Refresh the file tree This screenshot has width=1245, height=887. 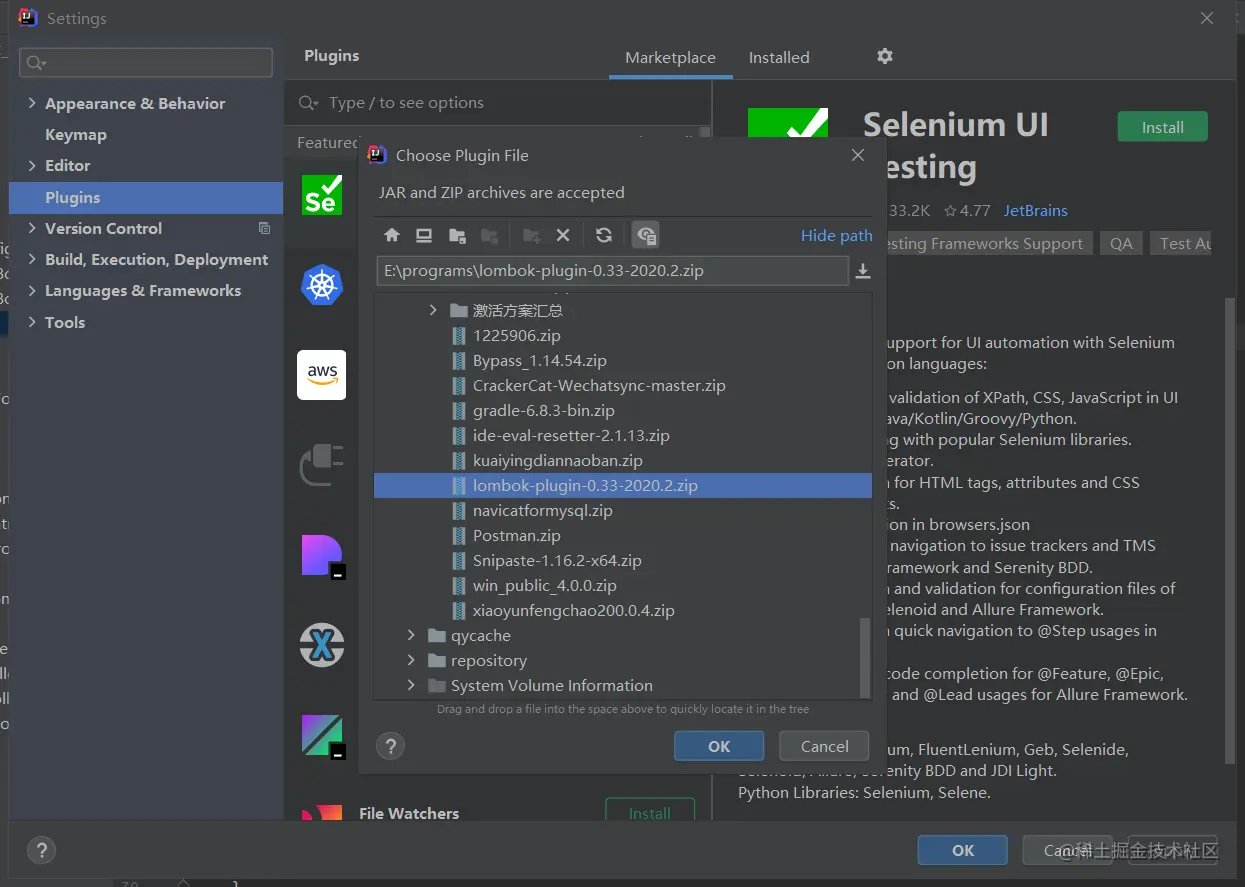point(604,235)
